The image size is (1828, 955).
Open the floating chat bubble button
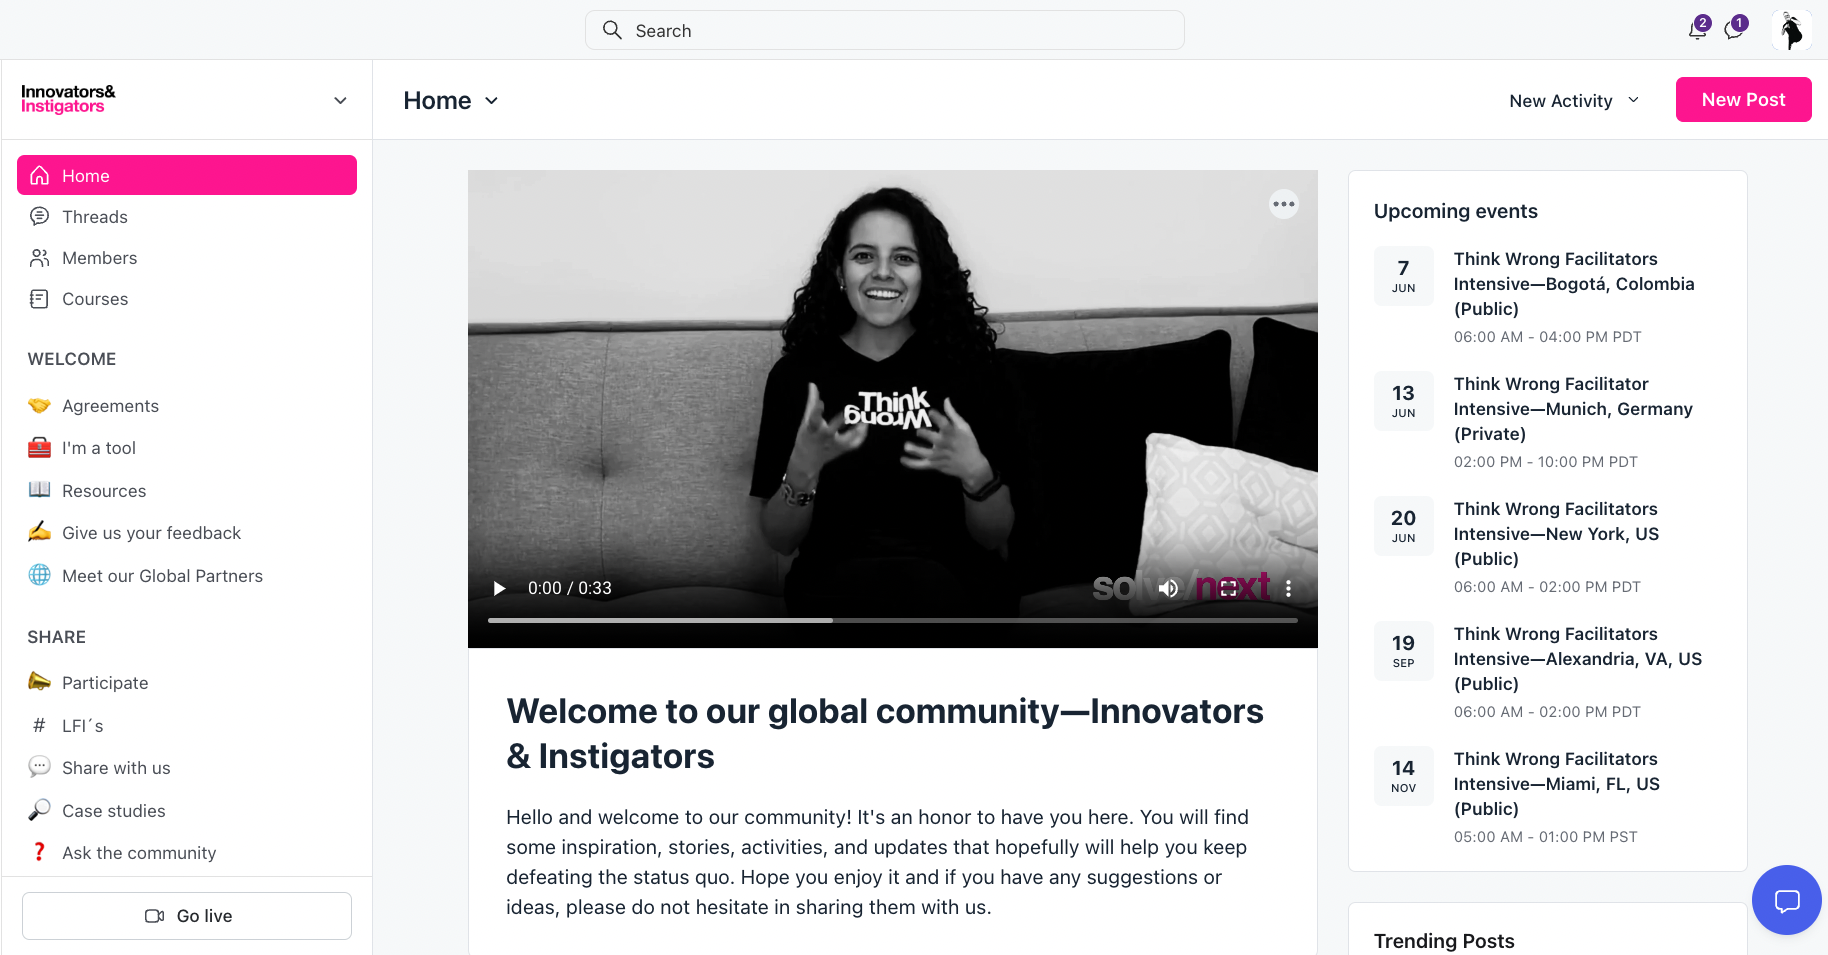coord(1786,900)
